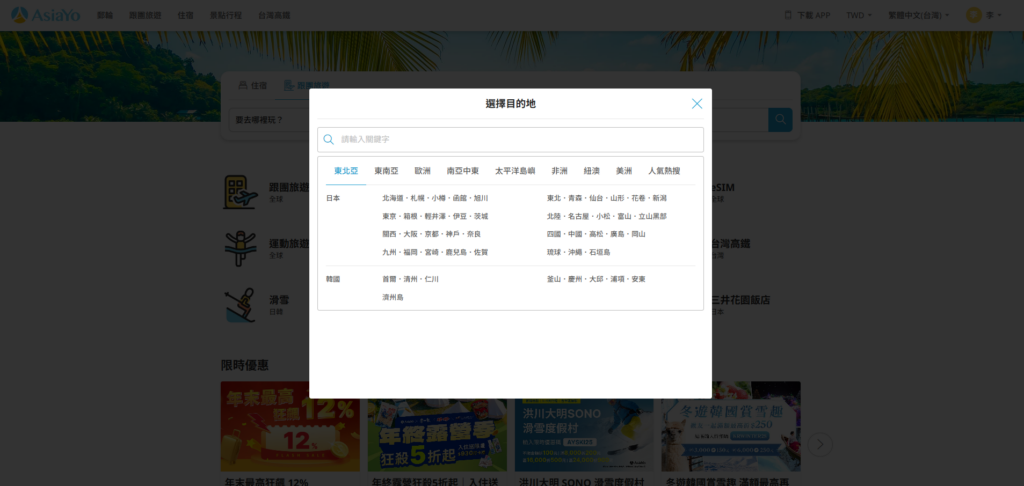Image resolution: width=1024 pixels, height=486 pixels.
Task: Click the blue search button behind the dialog
Action: pos(780,120)
